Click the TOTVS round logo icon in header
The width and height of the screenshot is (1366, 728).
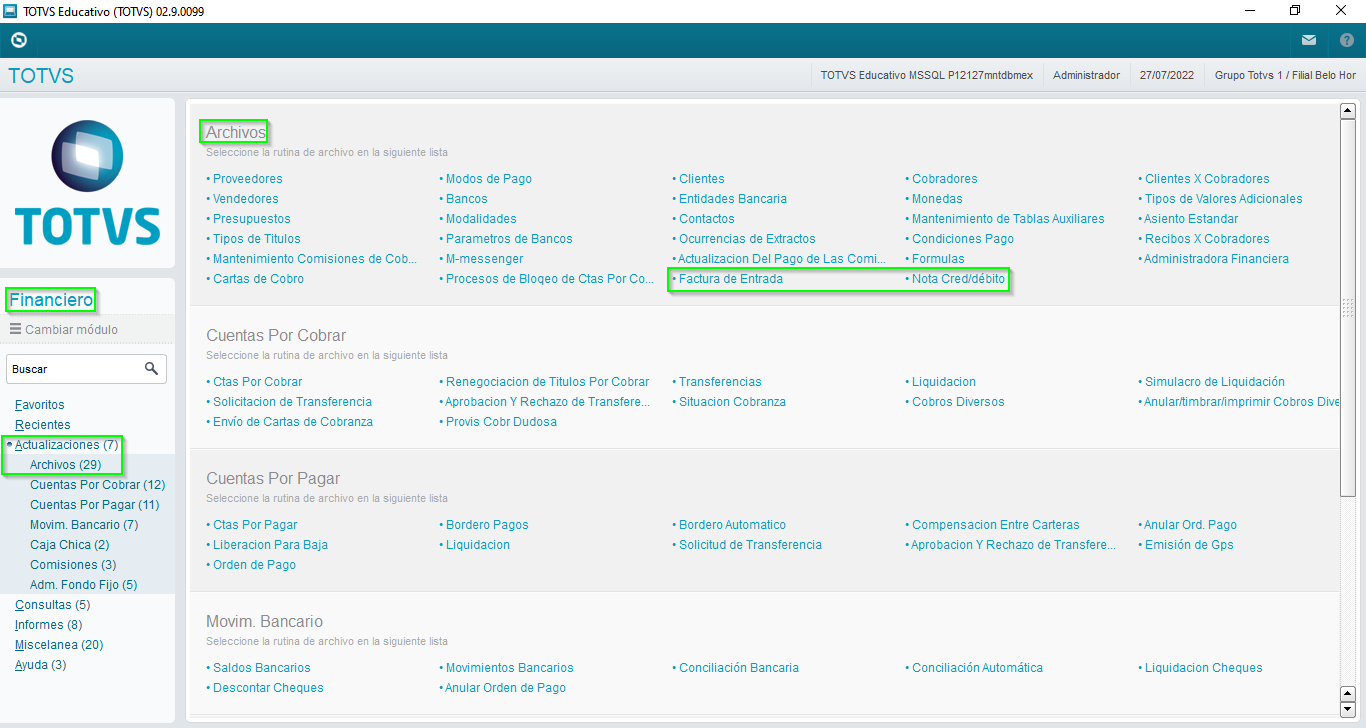19,40
